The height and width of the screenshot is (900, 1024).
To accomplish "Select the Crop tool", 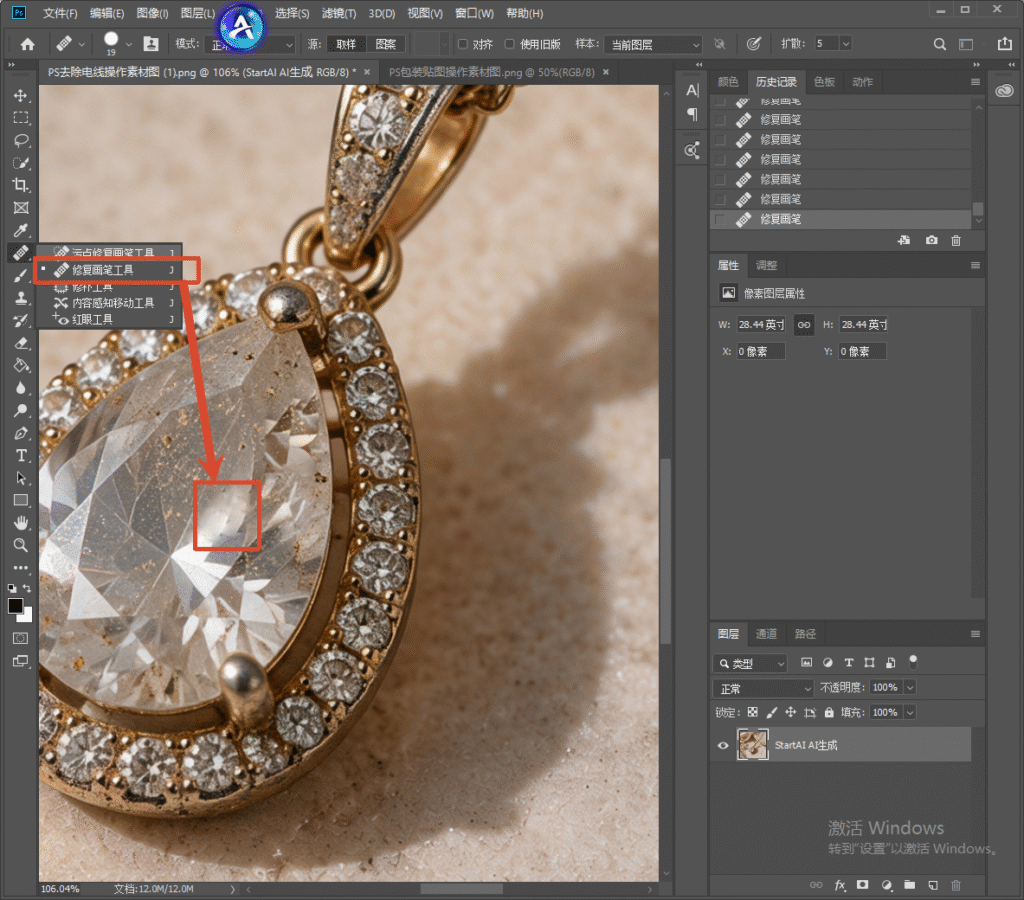I will [21, 185].
